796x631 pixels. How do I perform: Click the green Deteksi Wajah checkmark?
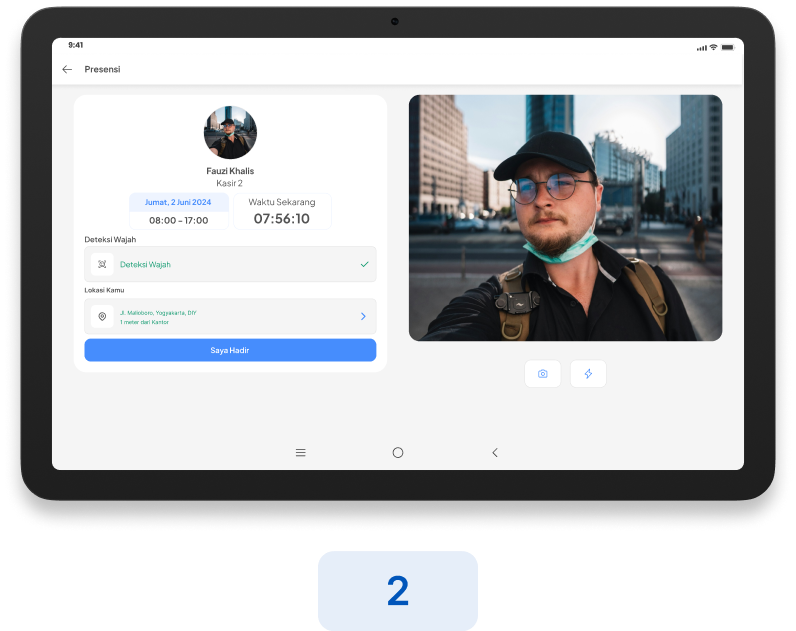(x=364, y=265)
